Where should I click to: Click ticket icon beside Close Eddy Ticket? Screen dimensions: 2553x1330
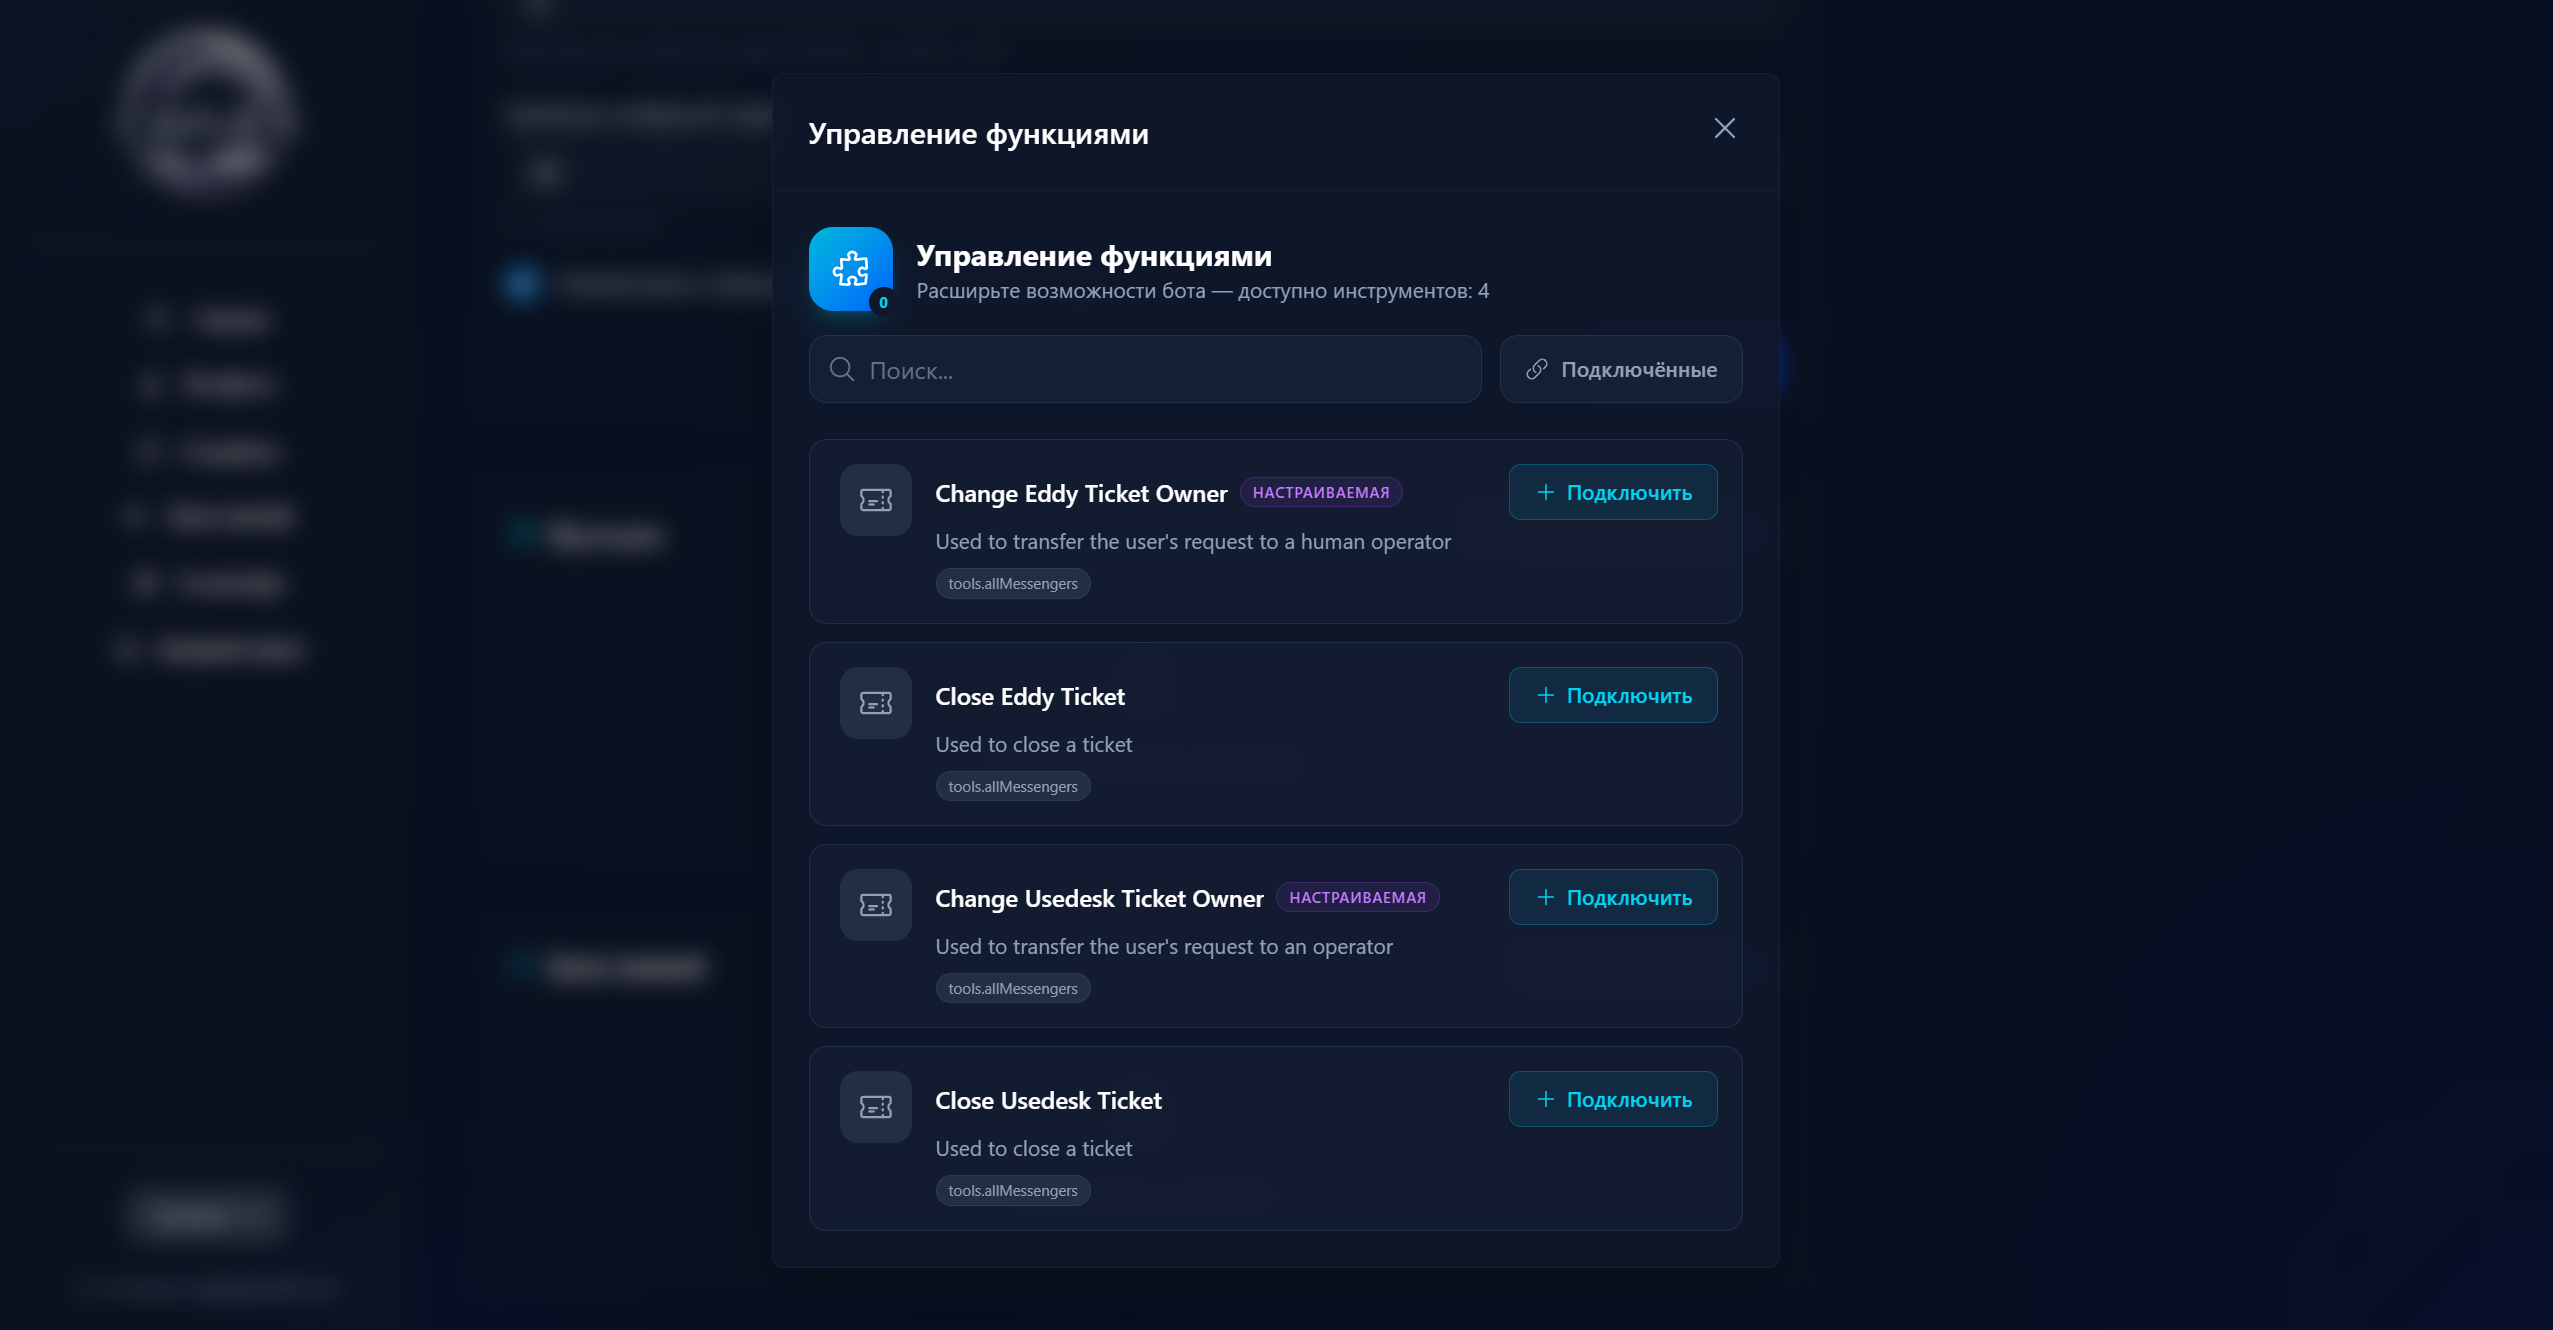(875, 703)
